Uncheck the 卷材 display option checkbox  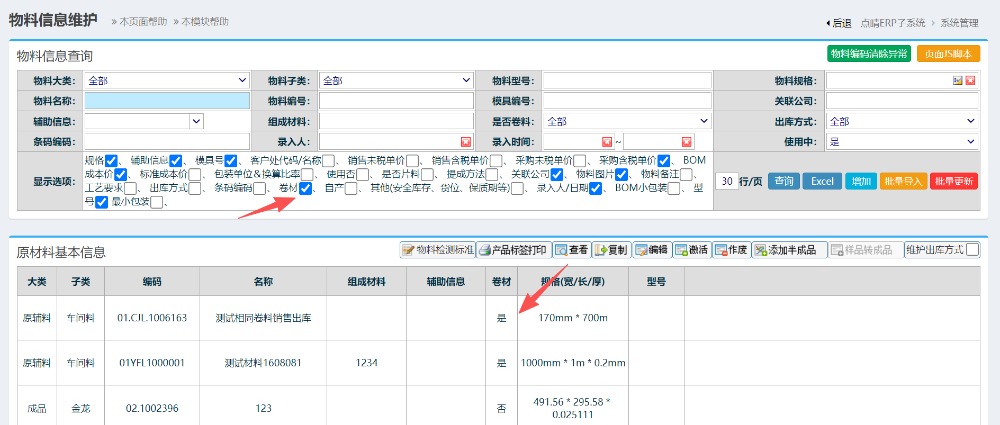point(306,188)
